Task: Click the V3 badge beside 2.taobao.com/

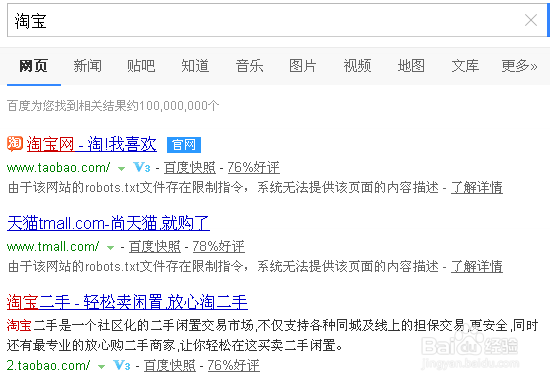Action: (x=122, y=365)
